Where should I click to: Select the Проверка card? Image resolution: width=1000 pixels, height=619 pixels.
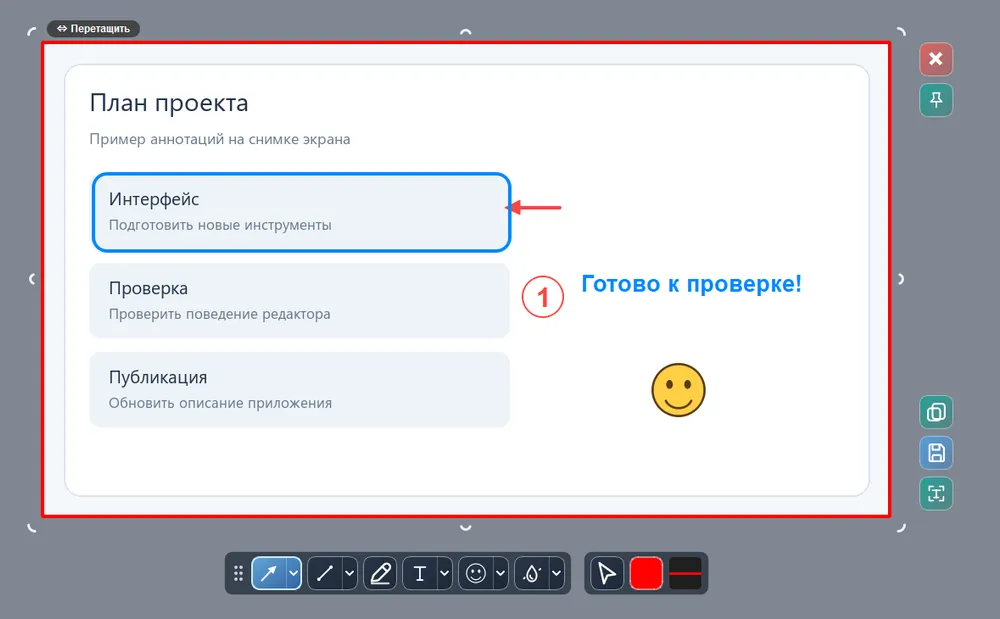point(300,301)
